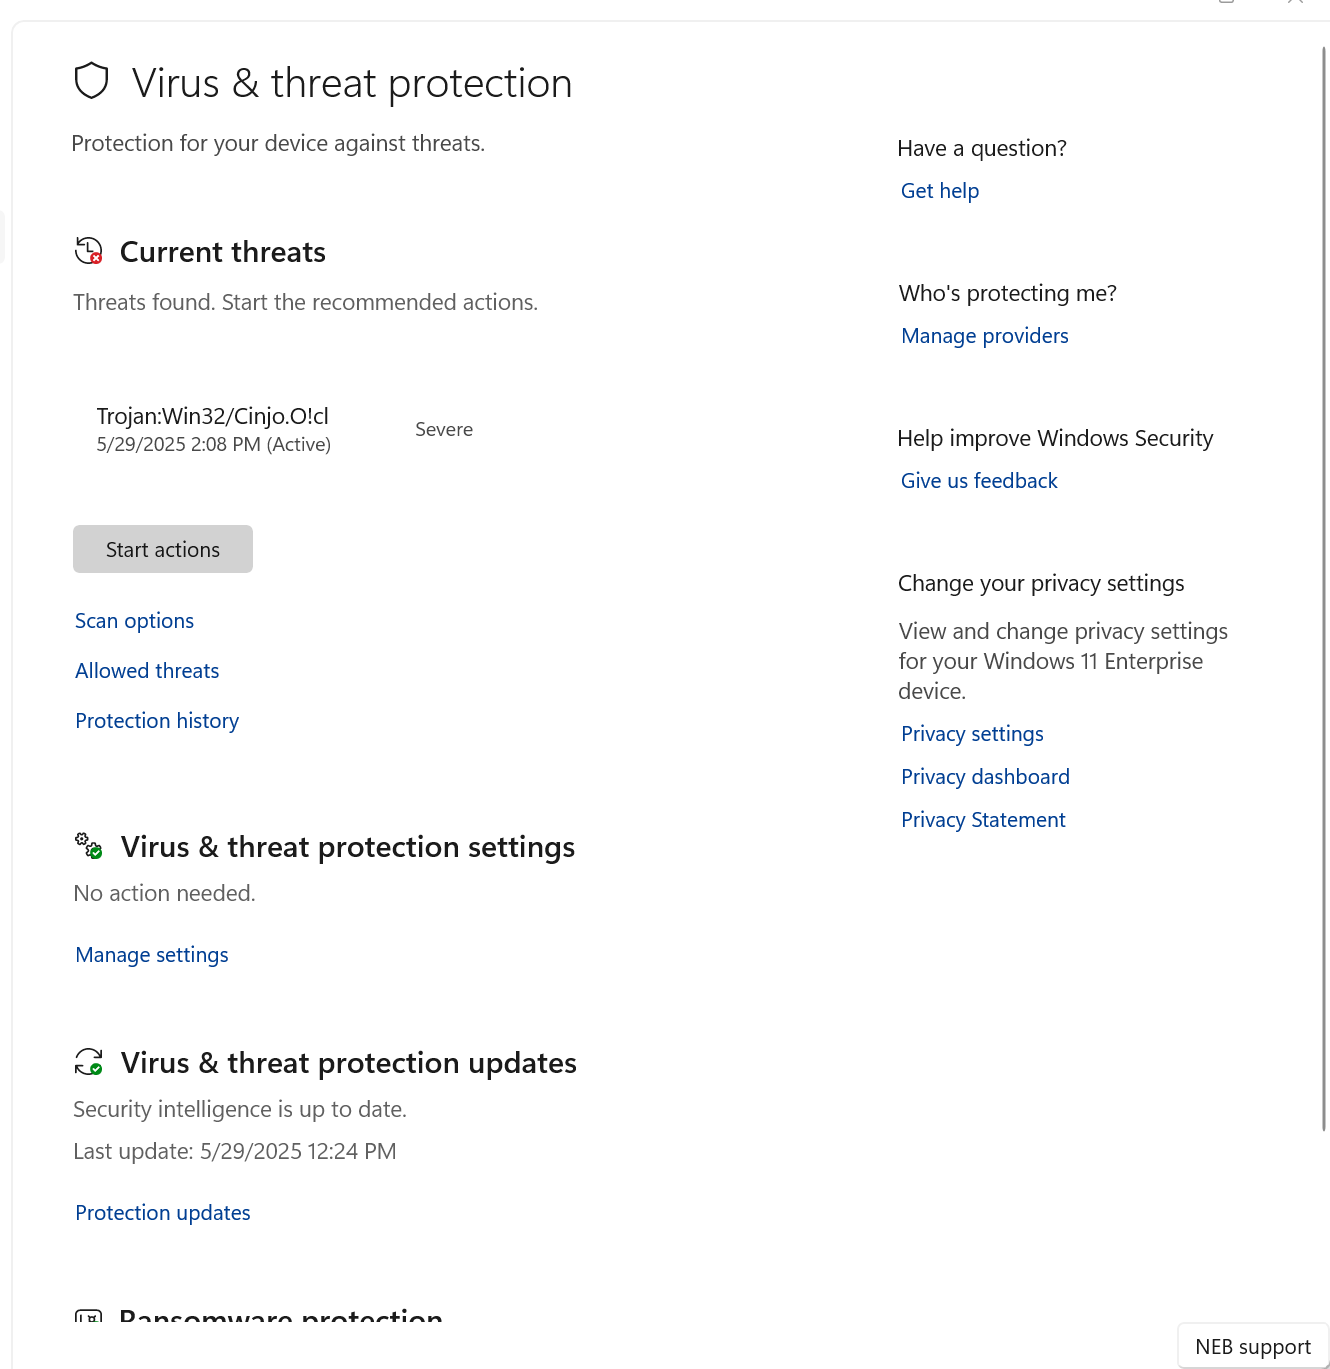1330x1369 pixels.
Task: Click the Start actions button
Action: point(162,549)
